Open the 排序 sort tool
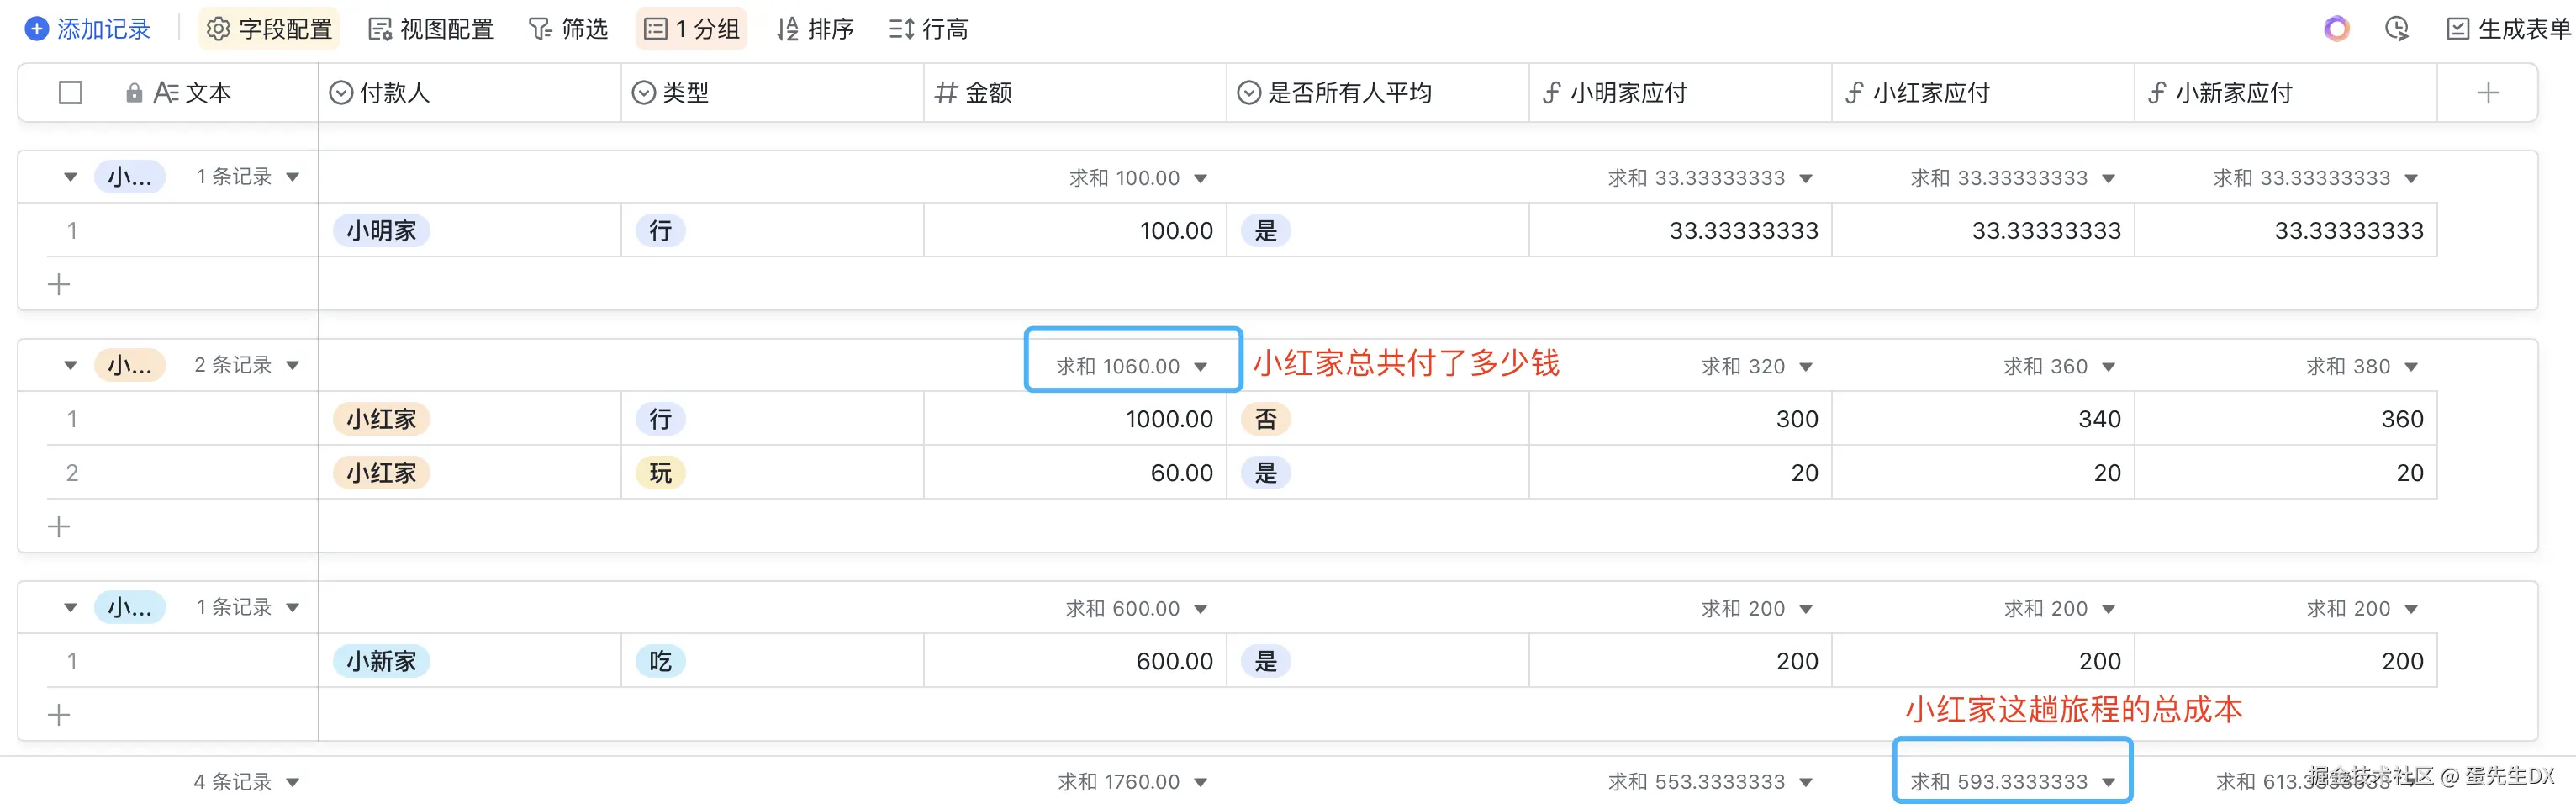2576x809 pixels. tap(815, 29)
